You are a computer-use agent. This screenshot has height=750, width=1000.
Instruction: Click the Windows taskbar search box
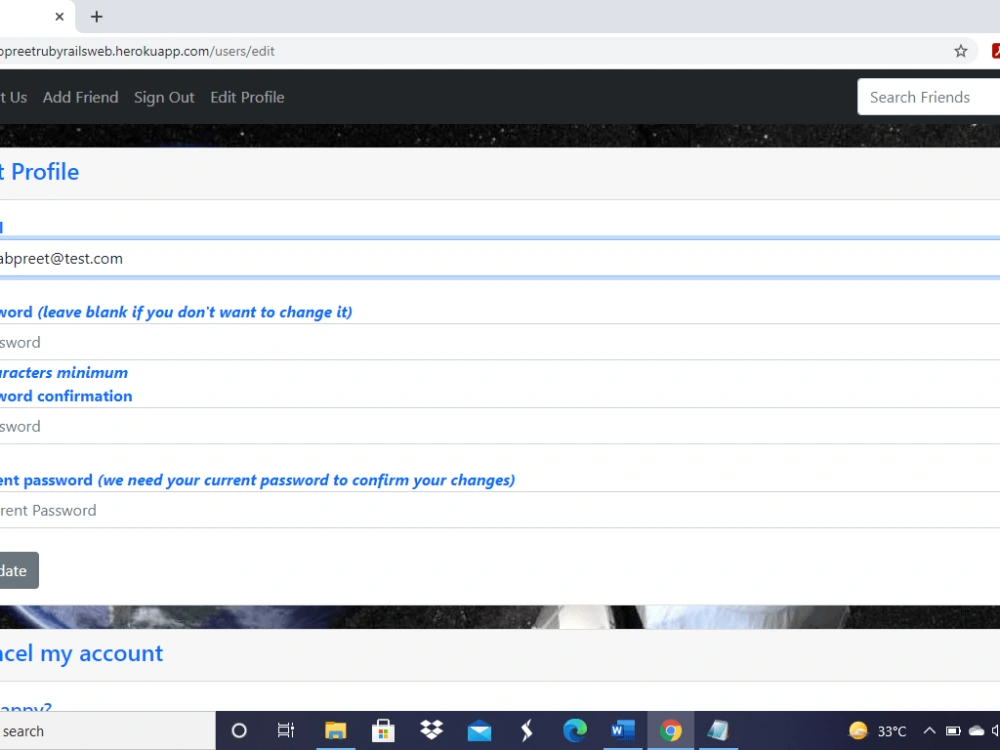coord(107,731)
